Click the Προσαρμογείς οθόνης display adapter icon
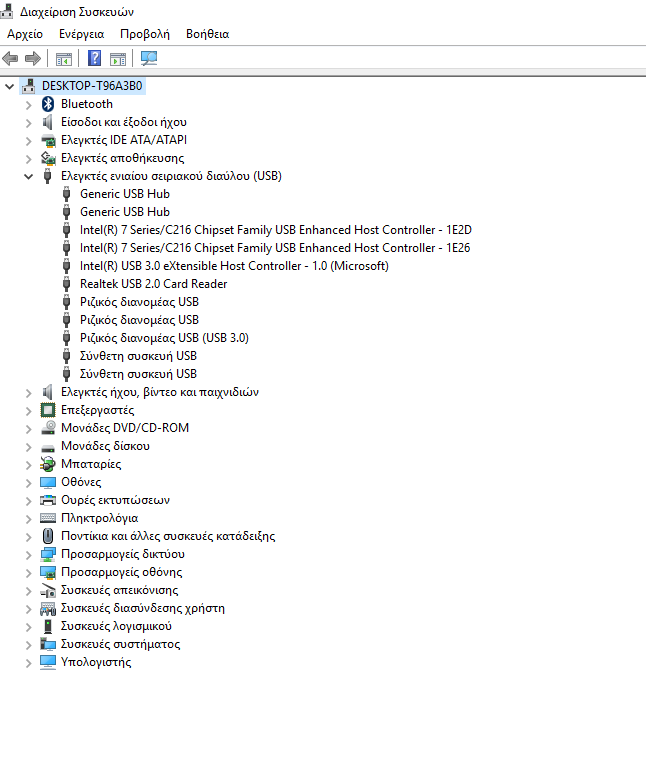 [48, 572]
